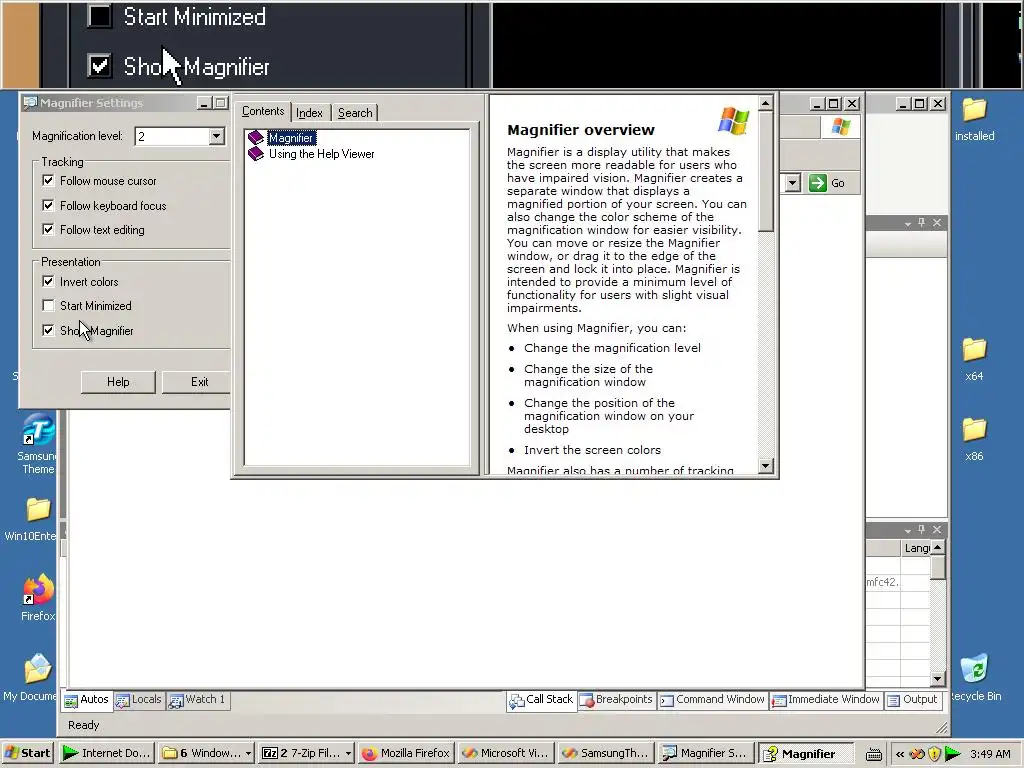
Task: Open the Command Window tab
Action: pyautogui.click(x=712, y=699)
